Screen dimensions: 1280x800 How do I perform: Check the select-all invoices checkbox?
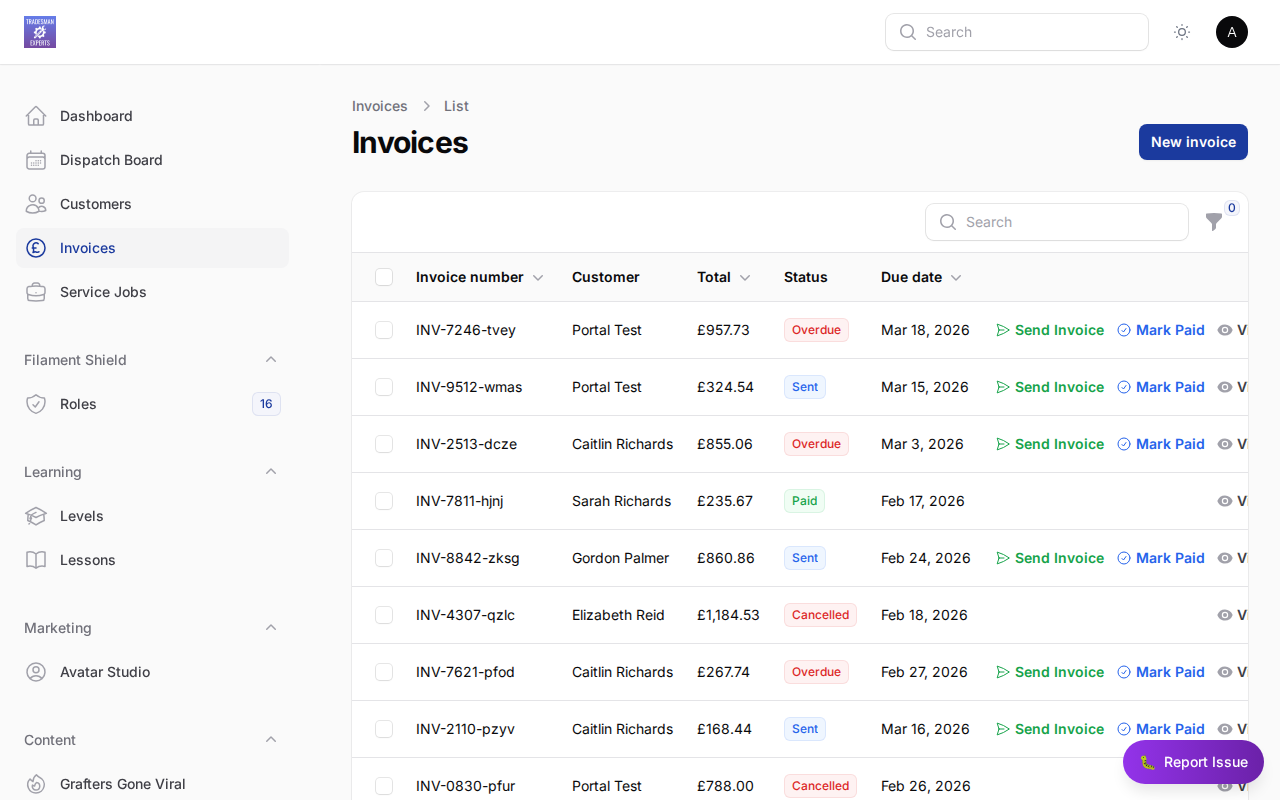tap(384, 277)
